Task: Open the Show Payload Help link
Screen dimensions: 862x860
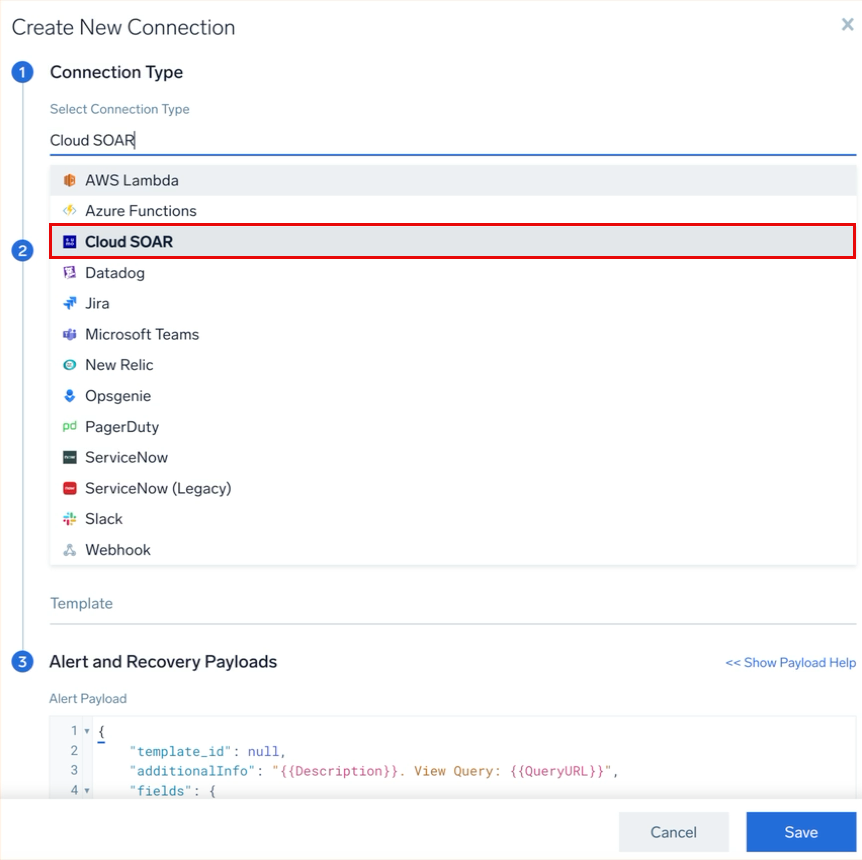Action: (x=790, y=663)
